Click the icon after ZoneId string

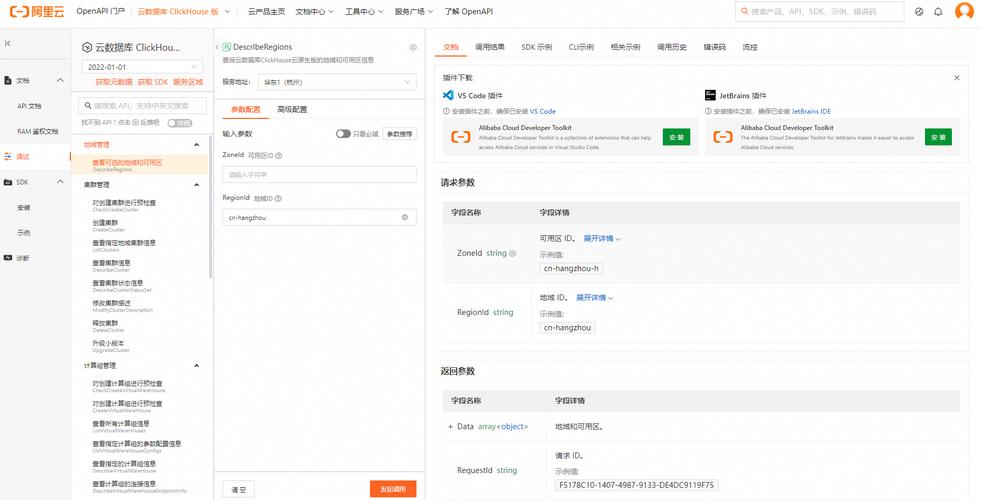tap(512, 253)
